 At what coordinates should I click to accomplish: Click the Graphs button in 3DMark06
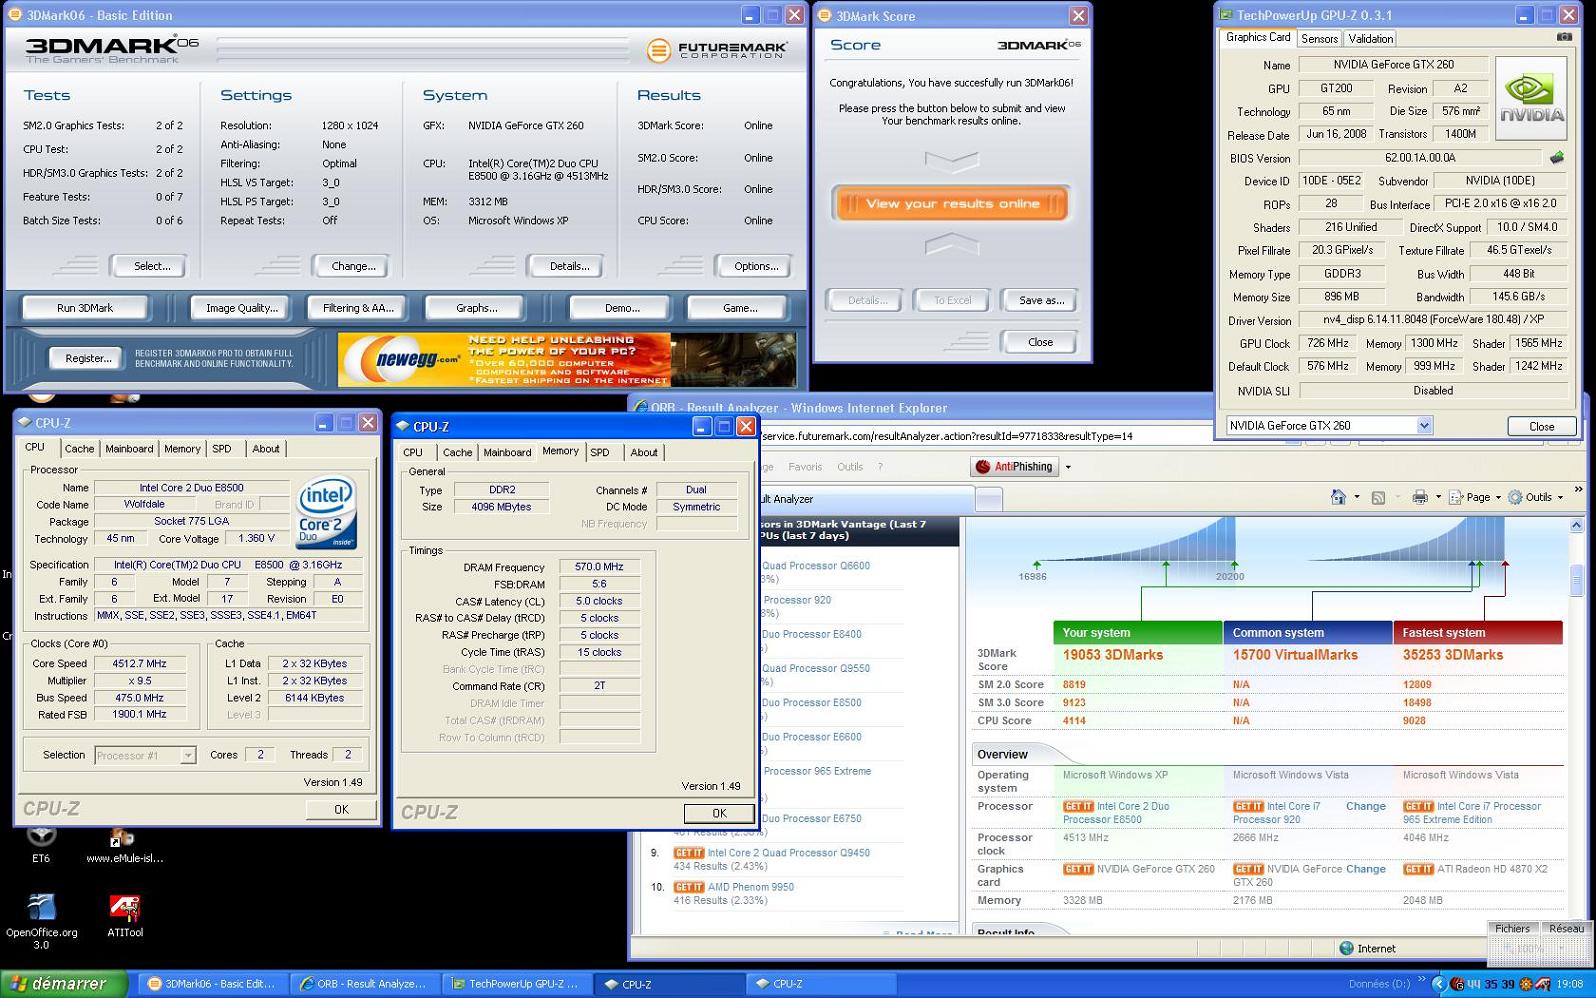point(476,308)
